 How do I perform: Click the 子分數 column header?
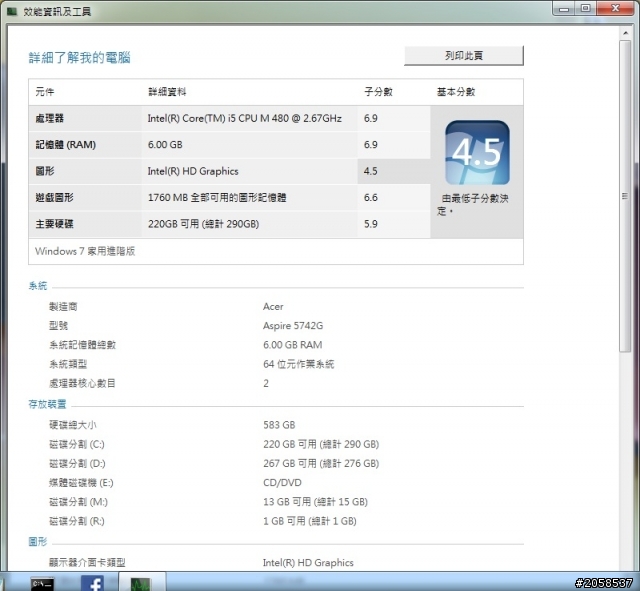pyautogui.click(x=378, y=92)
